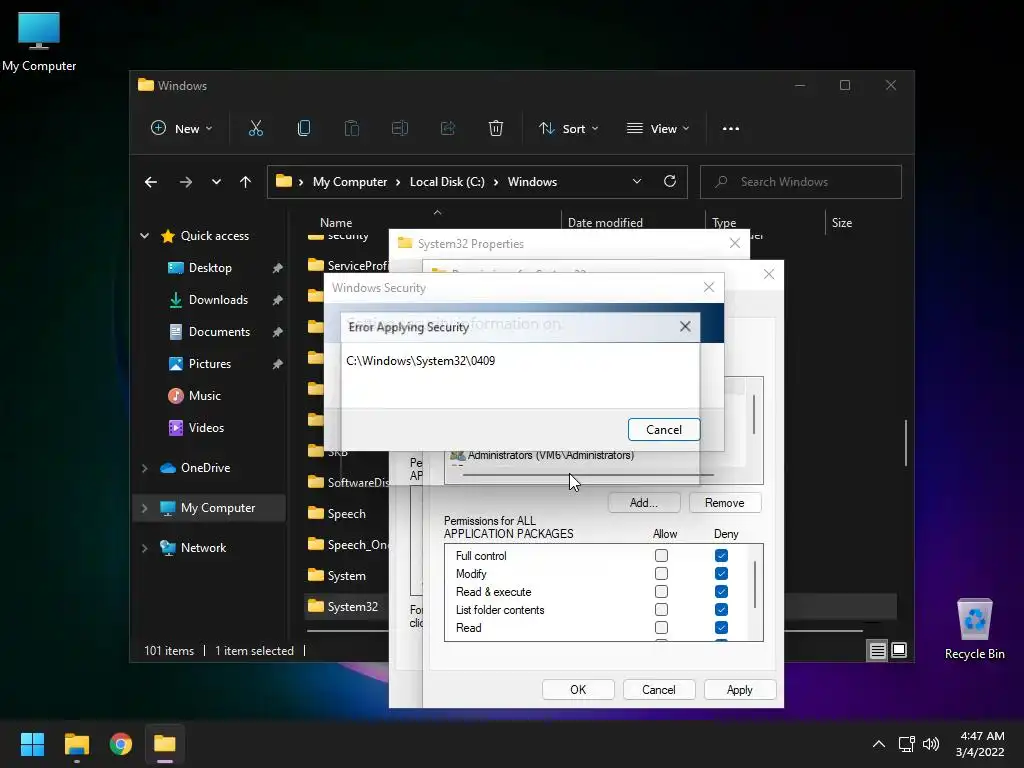The height and width of the screenshot is (768, 1024).
Task: Open Recycle Bin desktop icon
Action: pyautogui.click(x=974, y=628)
